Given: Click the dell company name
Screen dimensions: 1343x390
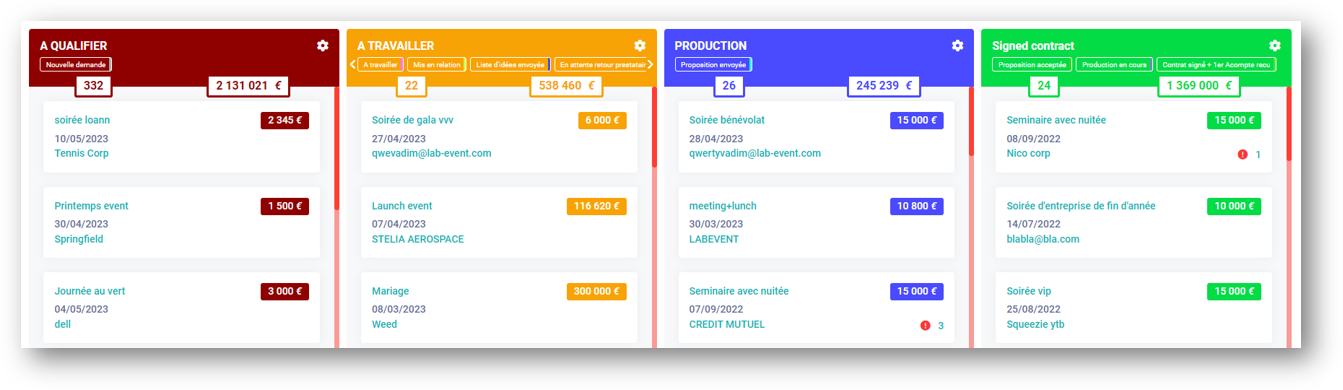Looking at the screenshot, I should pyautogui.click(x=63, y=325).
